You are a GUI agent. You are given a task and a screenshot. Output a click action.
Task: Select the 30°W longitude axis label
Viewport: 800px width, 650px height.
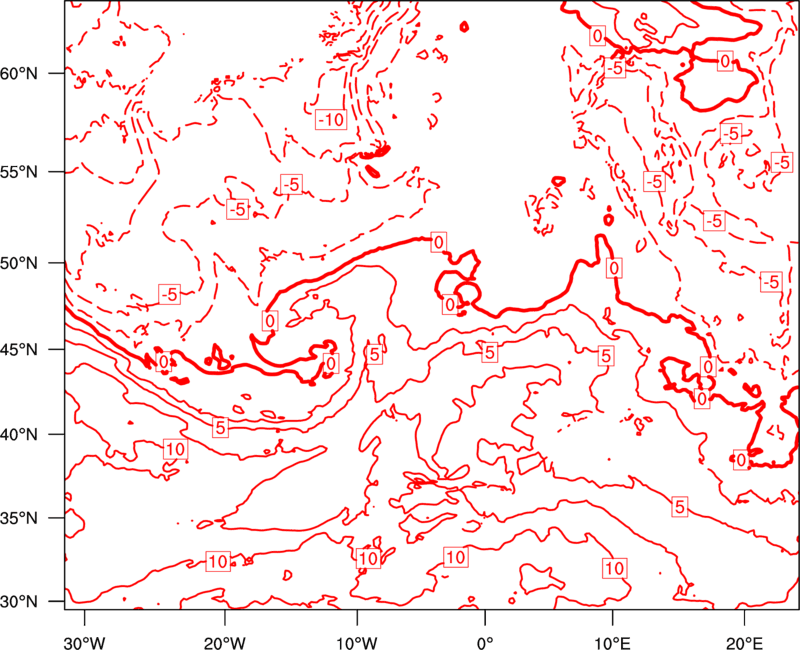click(x=84, y=643)
